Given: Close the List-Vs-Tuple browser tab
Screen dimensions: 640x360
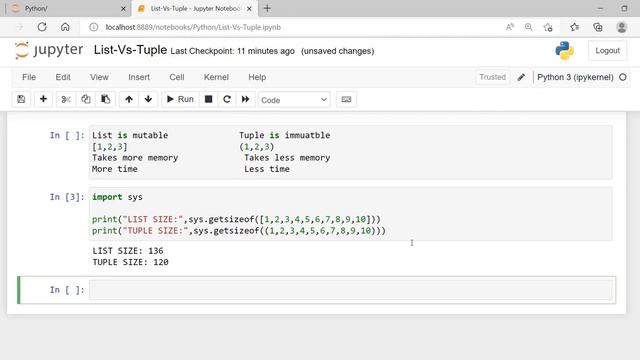Looking at the screenshot, I should point(249,9).
